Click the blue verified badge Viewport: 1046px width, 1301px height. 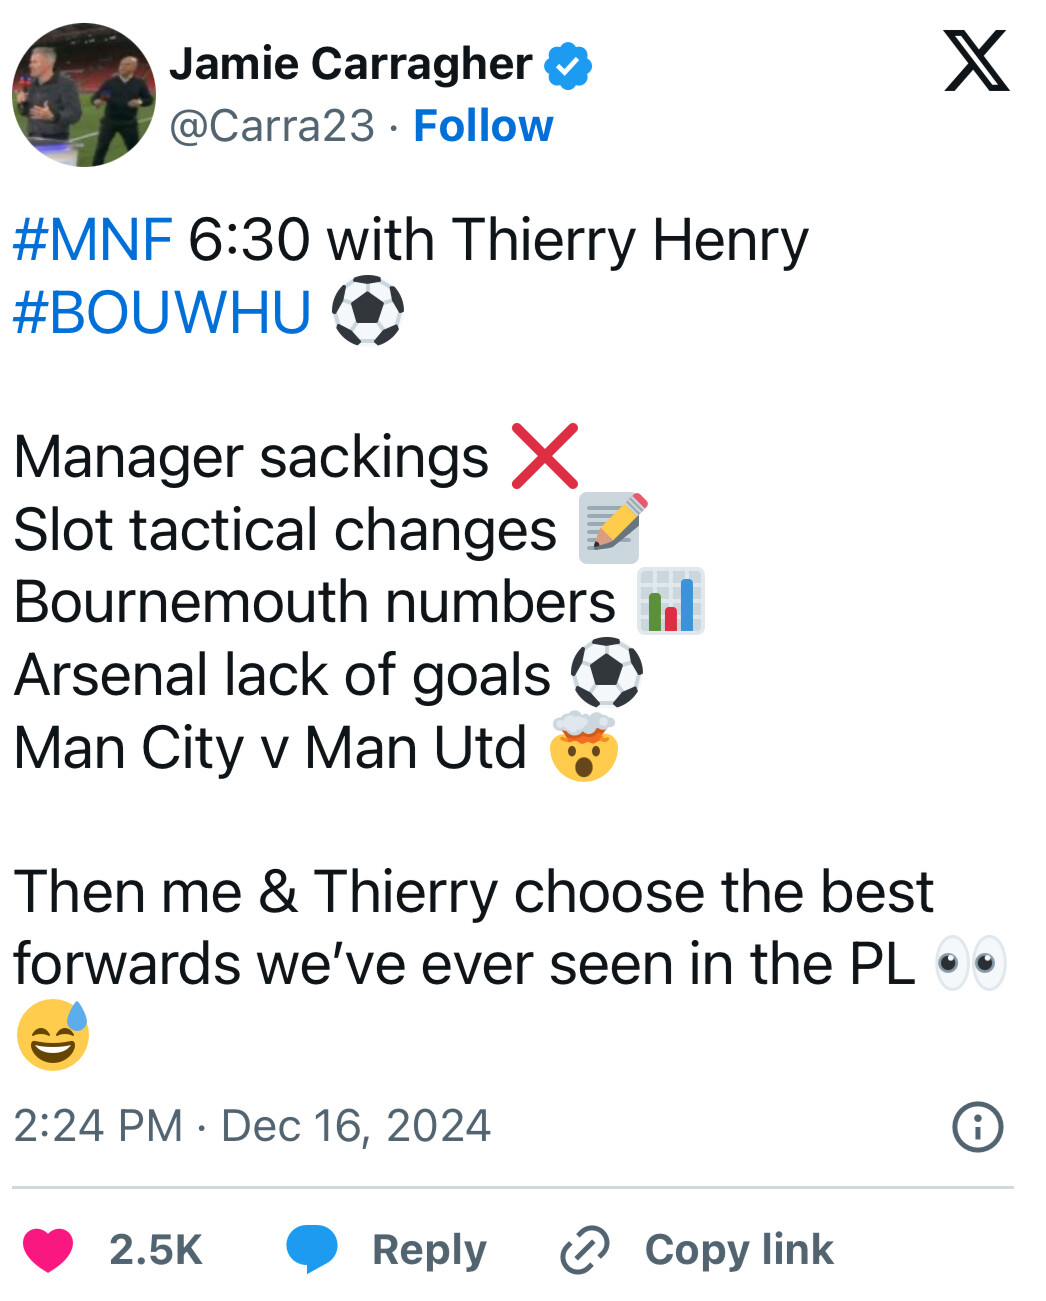click(568, 66)
